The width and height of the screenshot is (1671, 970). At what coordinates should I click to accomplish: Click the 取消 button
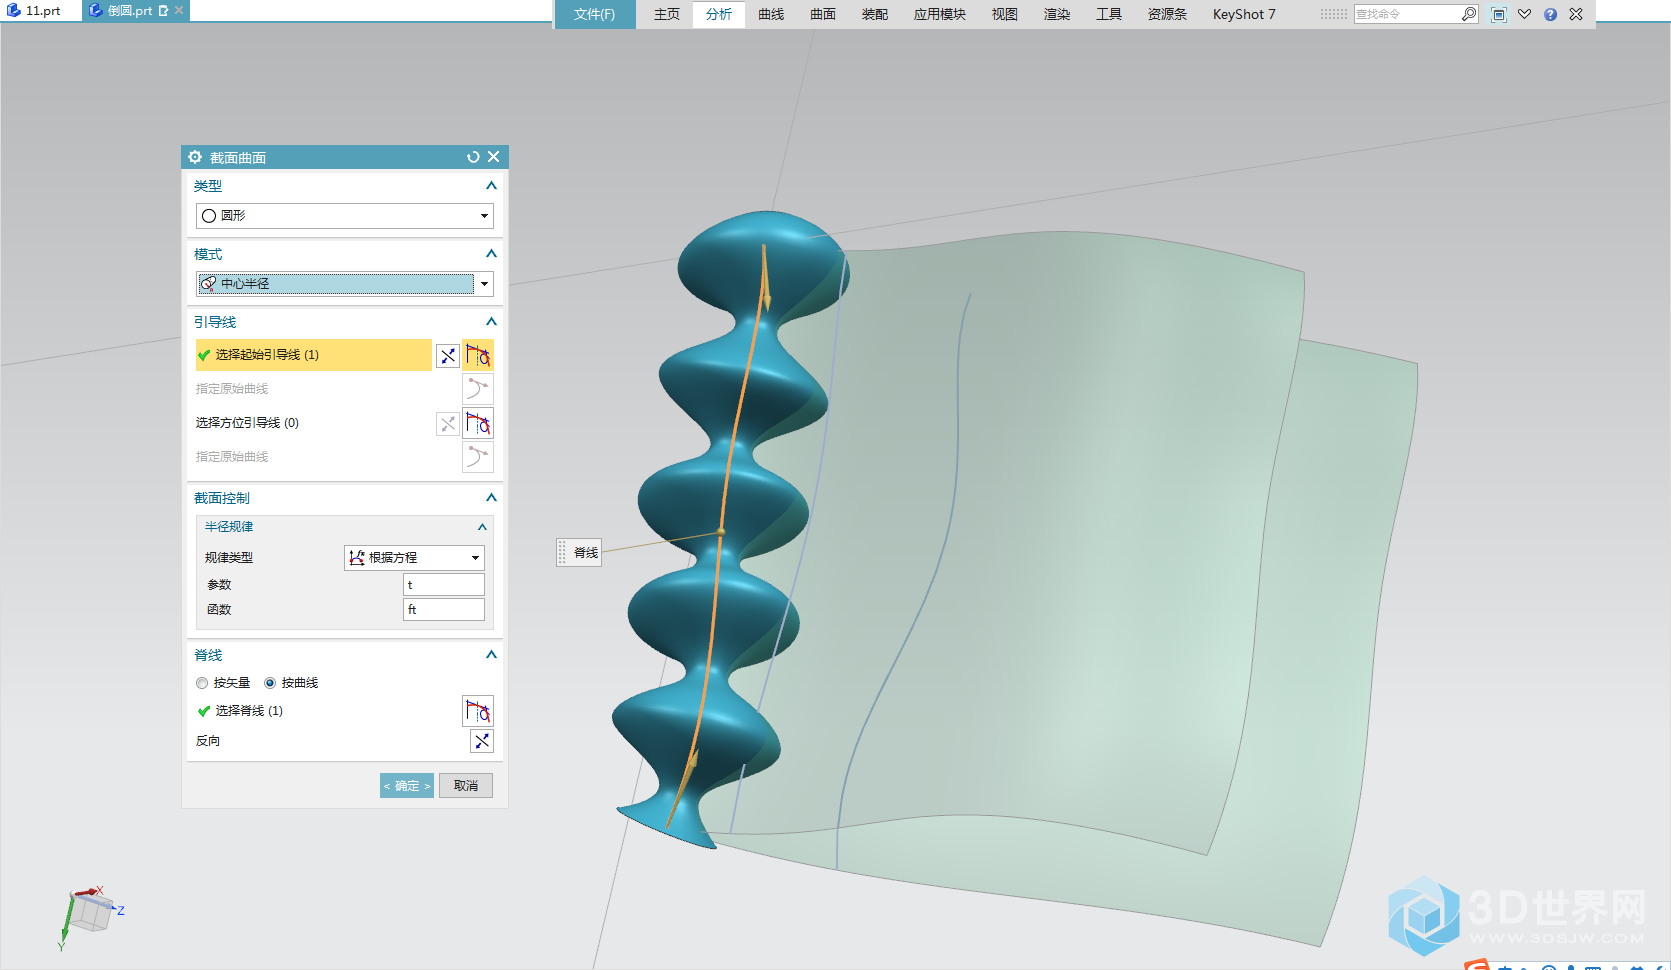(x=466, y=786)
